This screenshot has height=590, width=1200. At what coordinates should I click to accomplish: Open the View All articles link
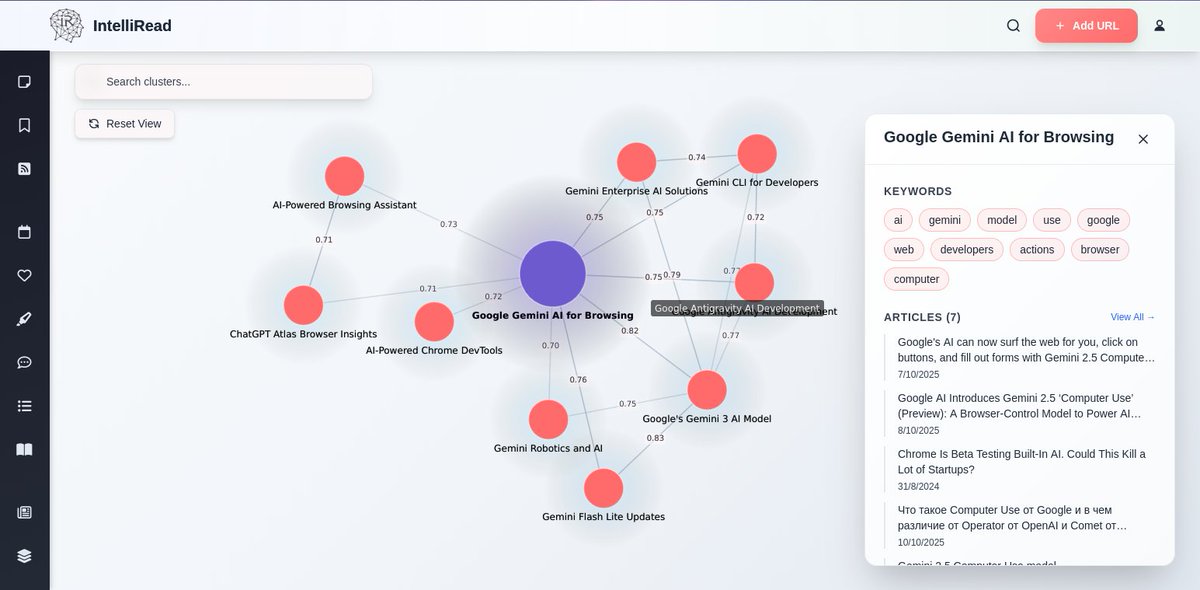(x=1128, y=316)
